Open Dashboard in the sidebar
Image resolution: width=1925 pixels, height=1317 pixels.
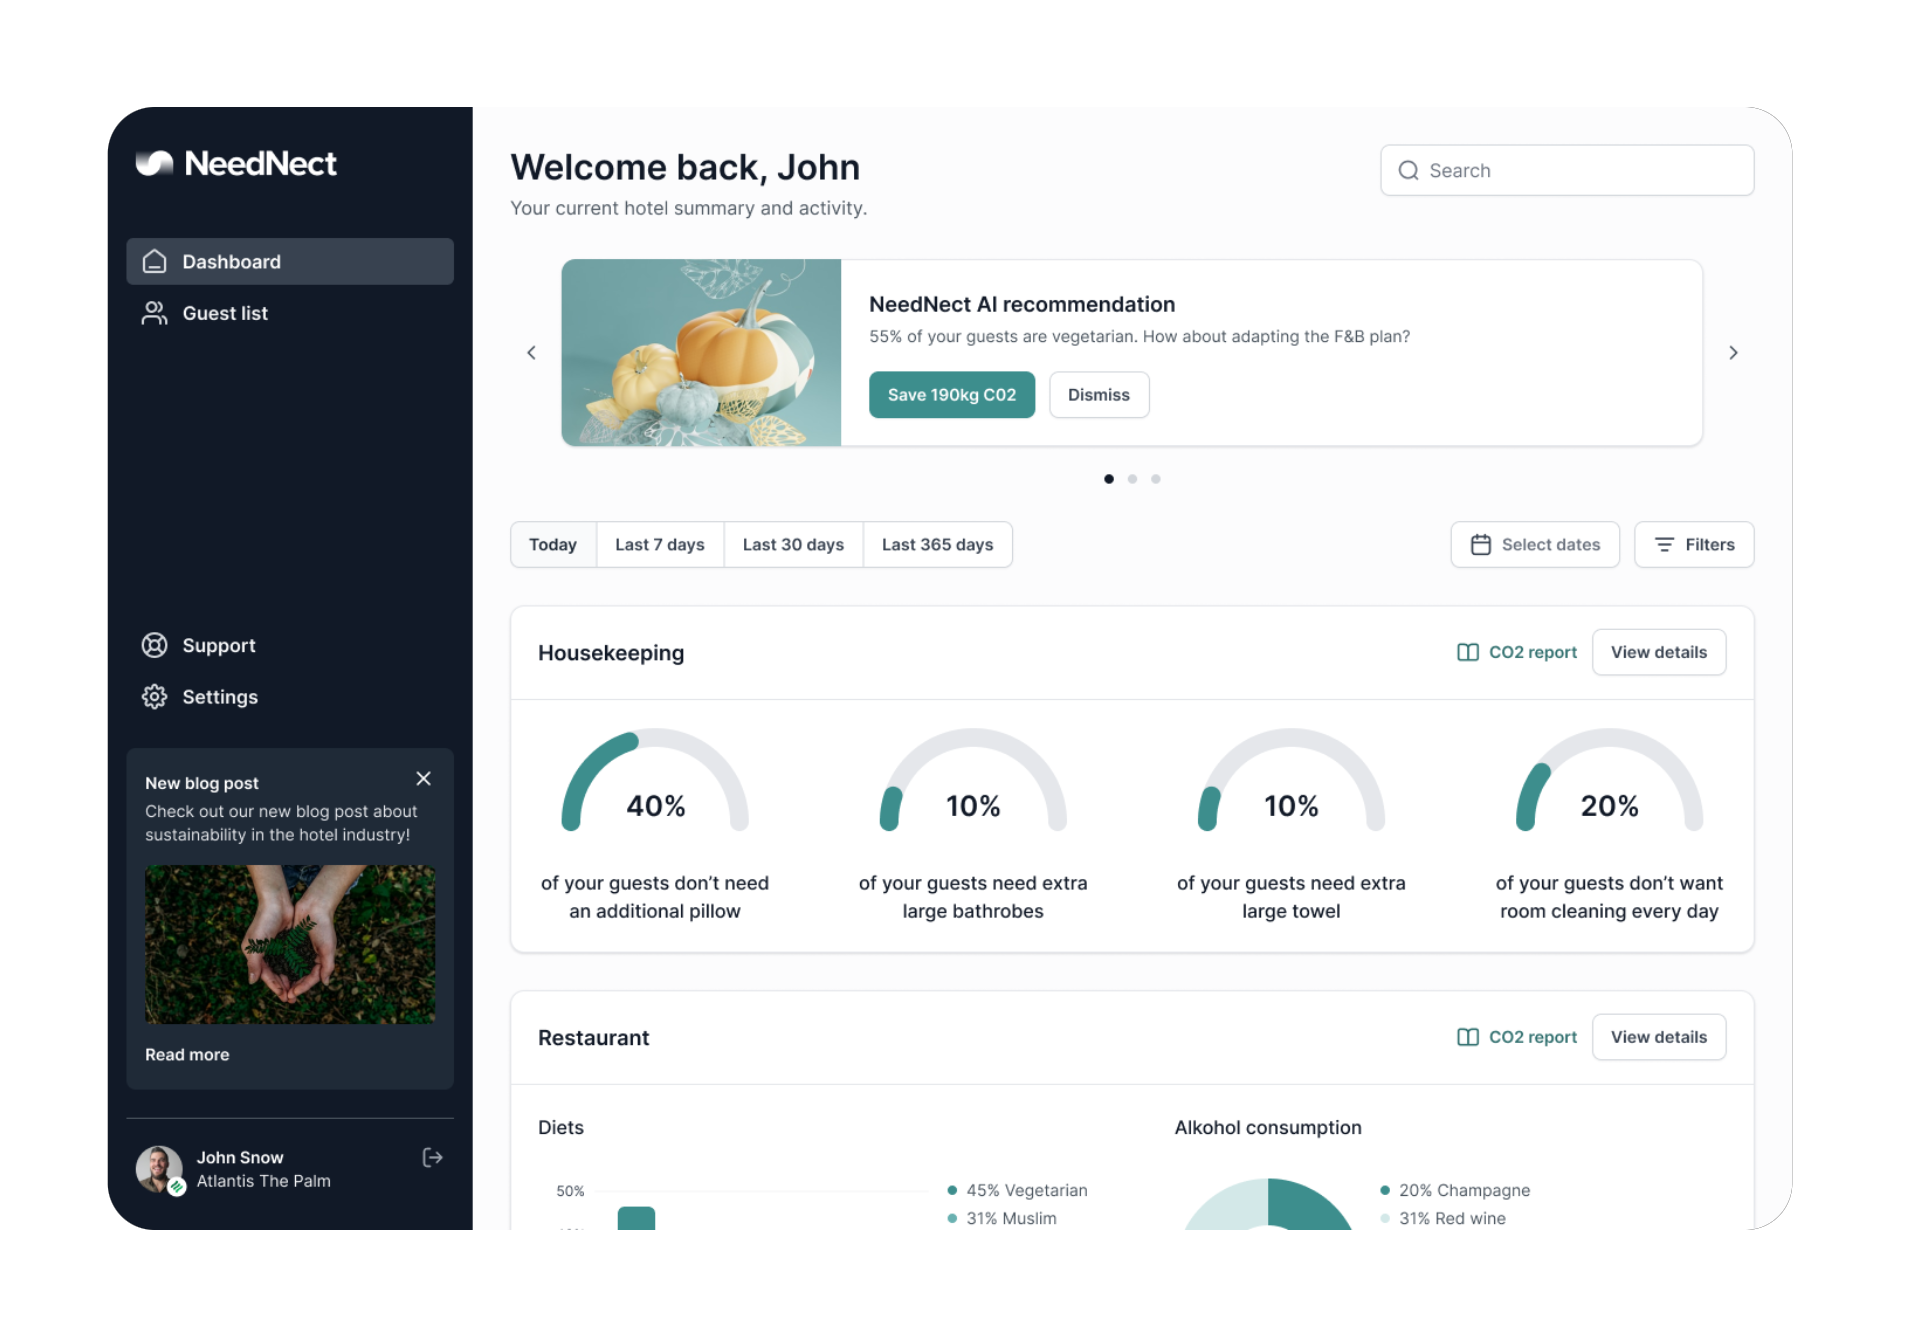tap(290, 261)
